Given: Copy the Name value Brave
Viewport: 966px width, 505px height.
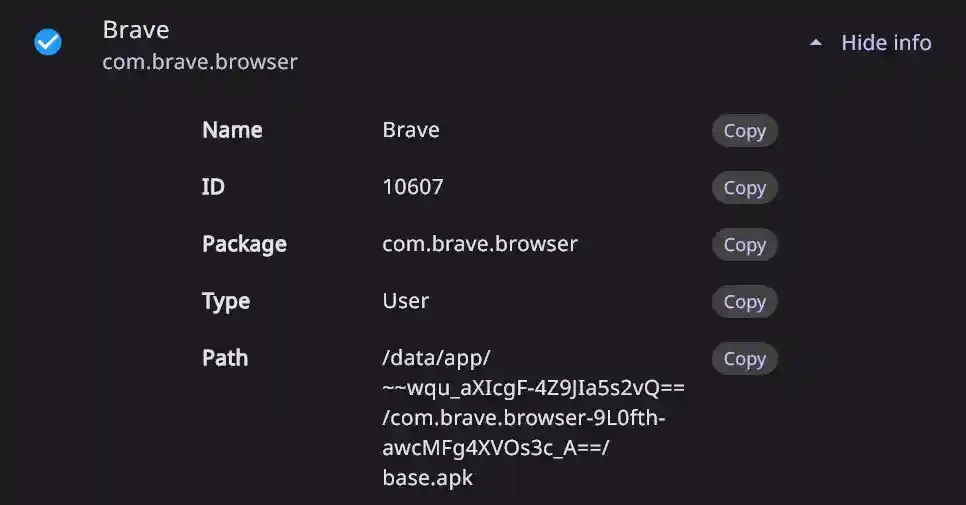Looking at the screenshot, I should click(744, 131).
